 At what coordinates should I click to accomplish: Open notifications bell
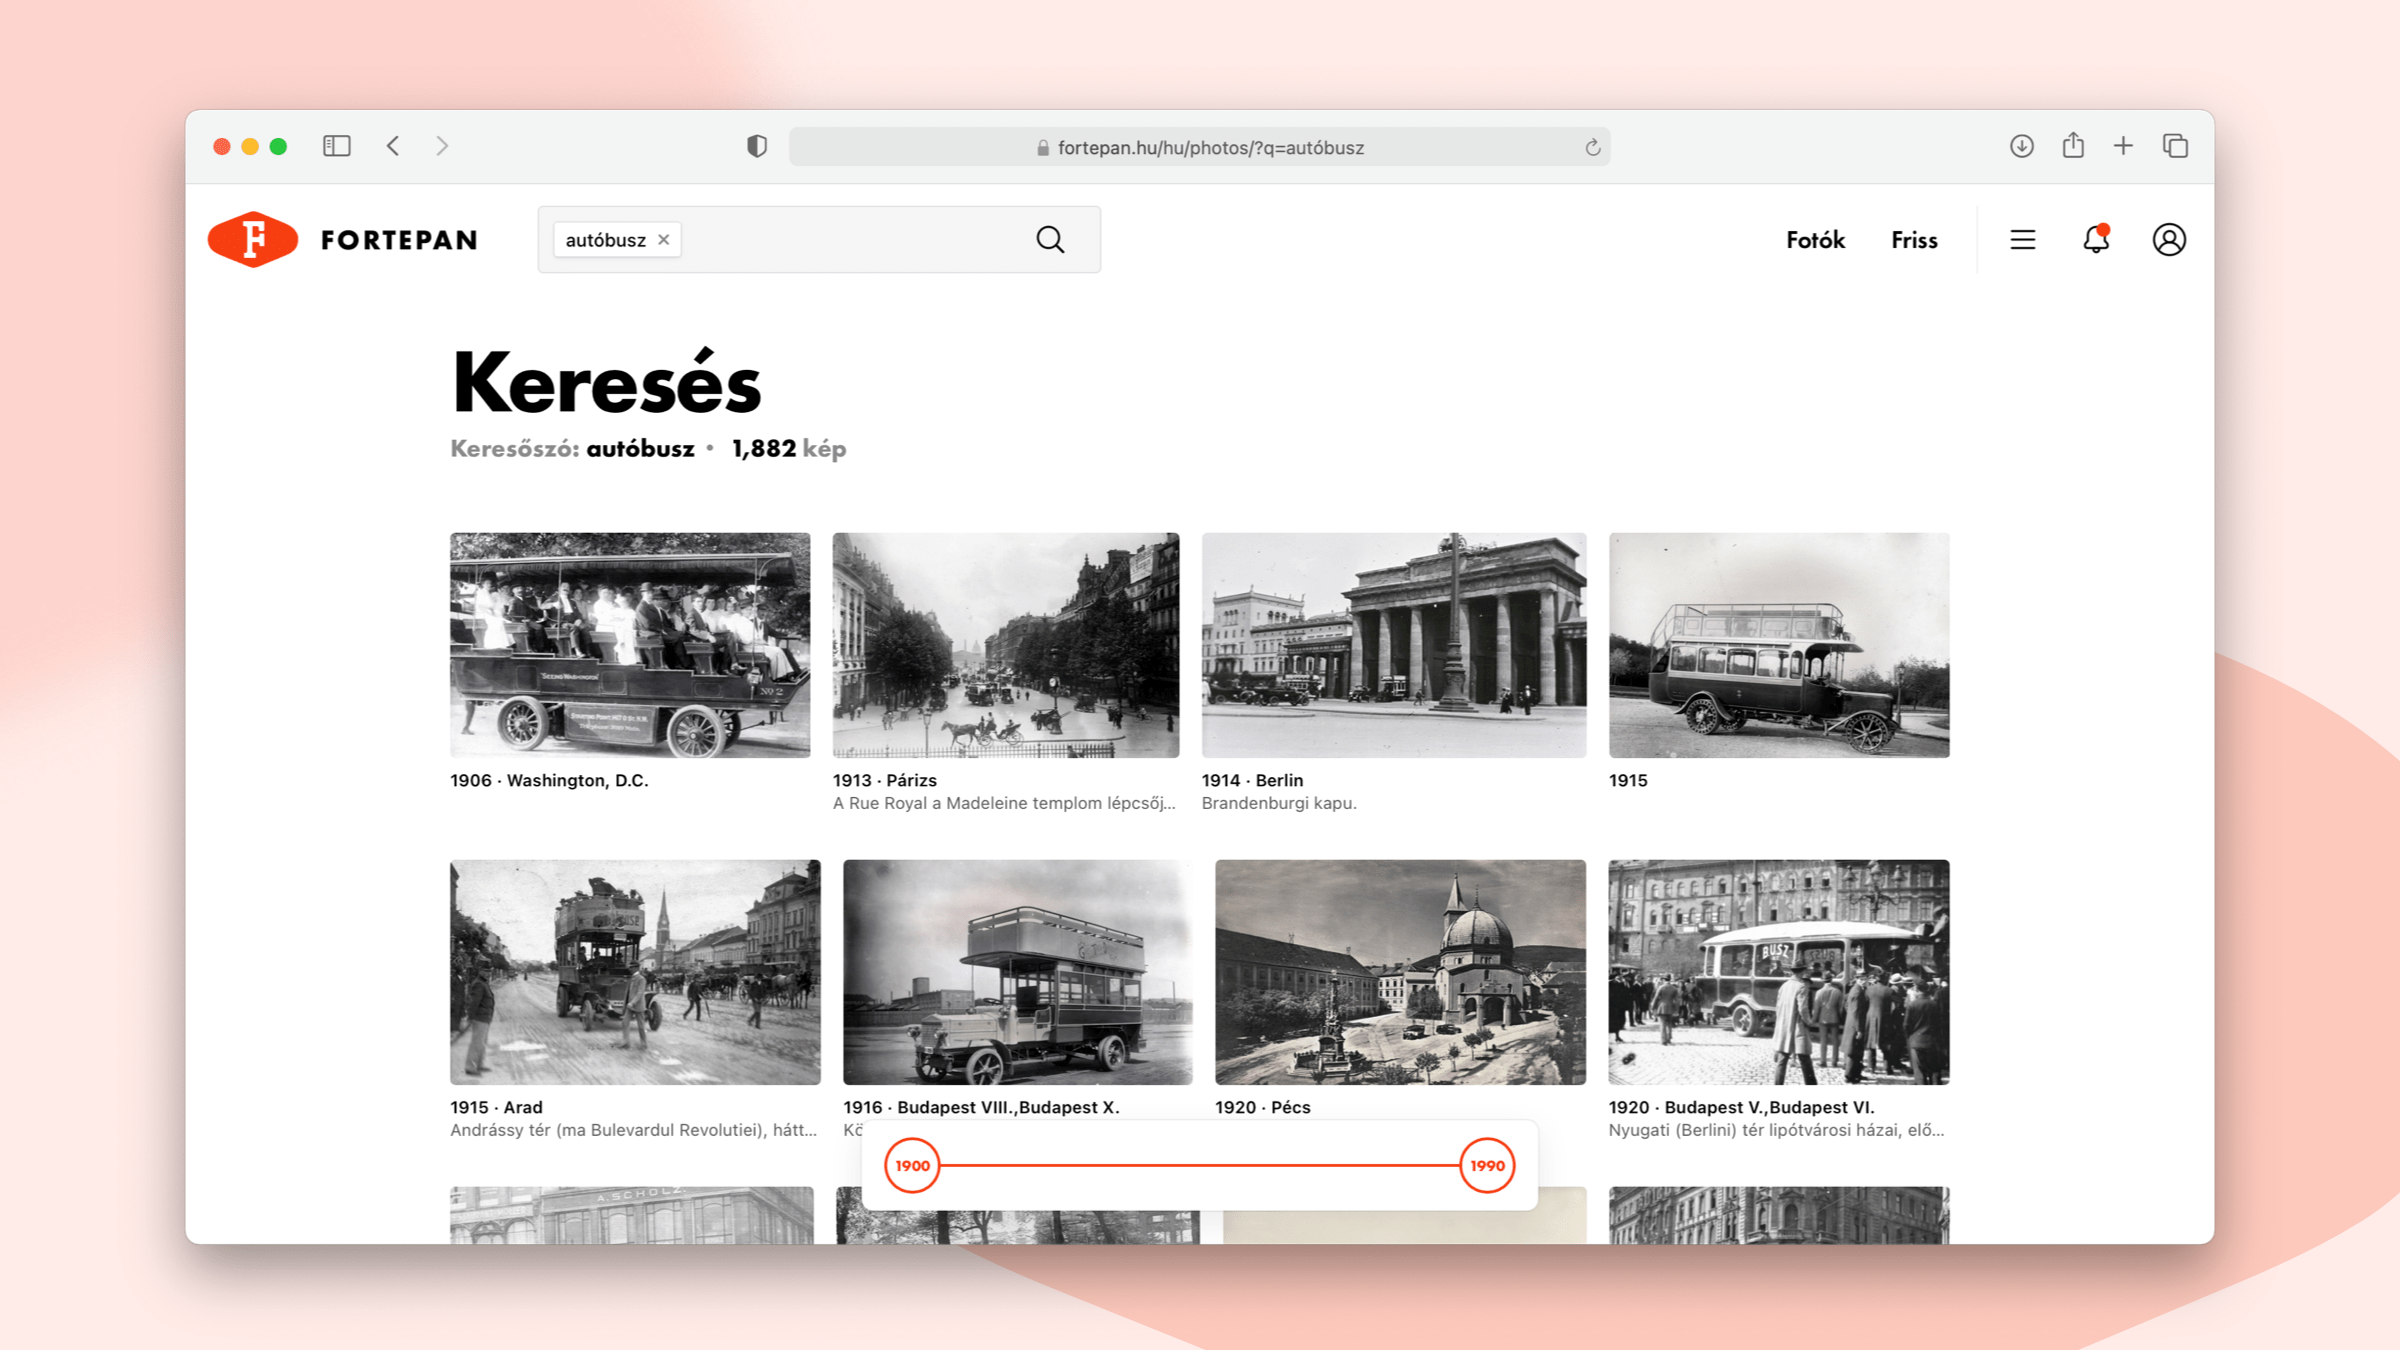2096,240
